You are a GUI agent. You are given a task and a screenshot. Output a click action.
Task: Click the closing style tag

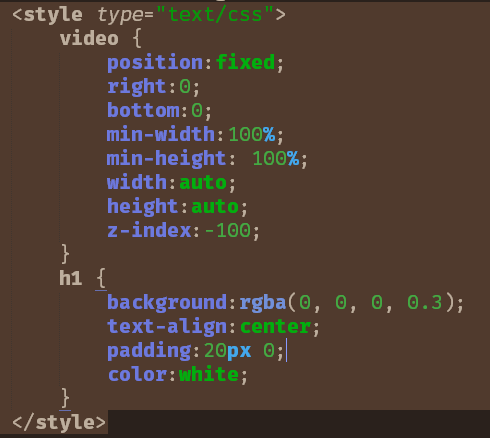pyautogui.click(x=59, y=423)
